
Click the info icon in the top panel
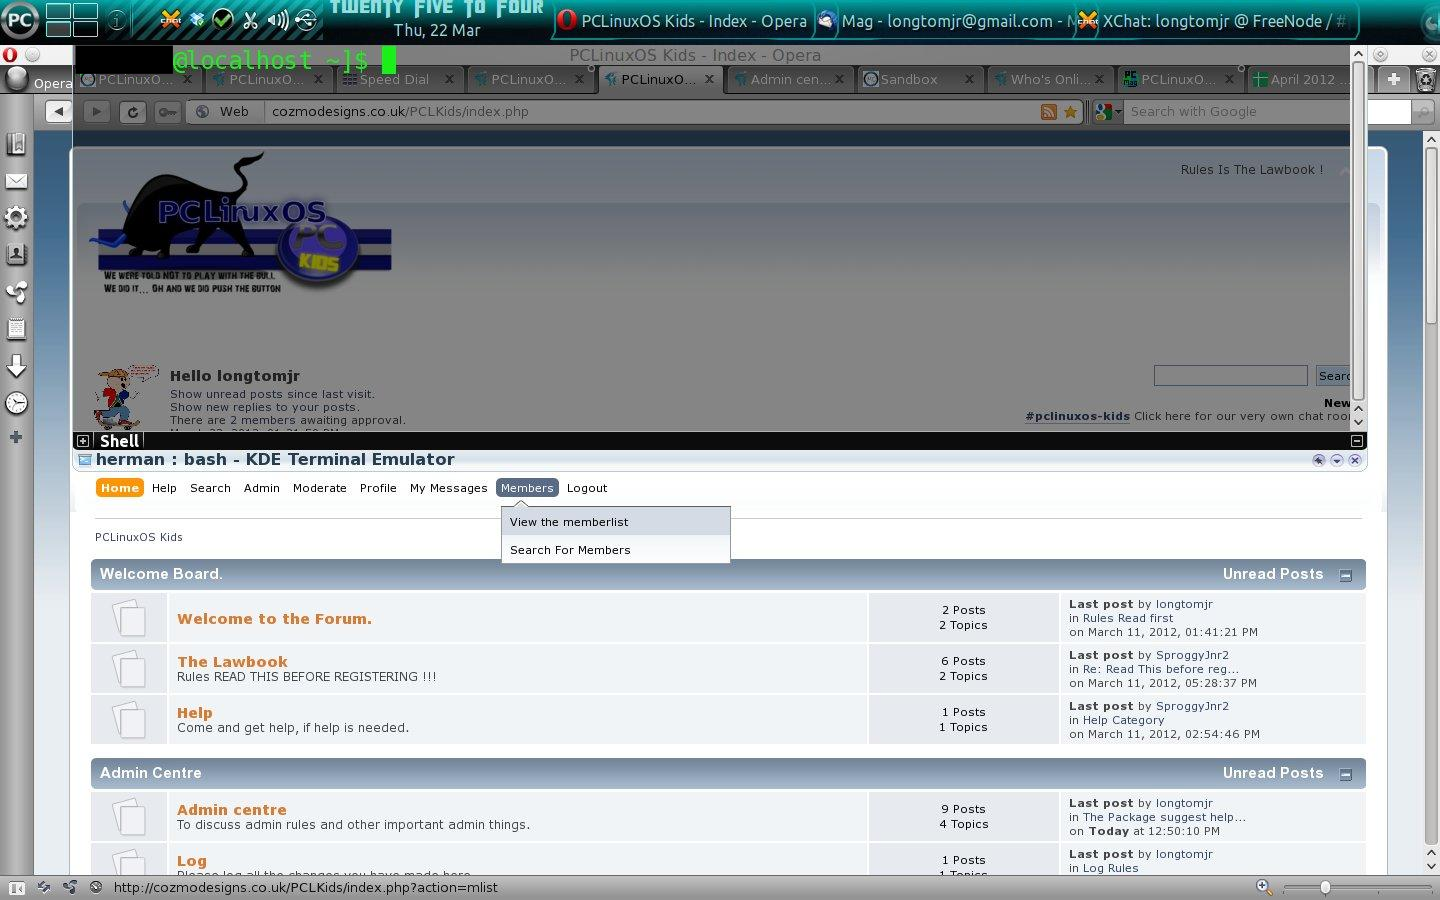click(117, 20)
